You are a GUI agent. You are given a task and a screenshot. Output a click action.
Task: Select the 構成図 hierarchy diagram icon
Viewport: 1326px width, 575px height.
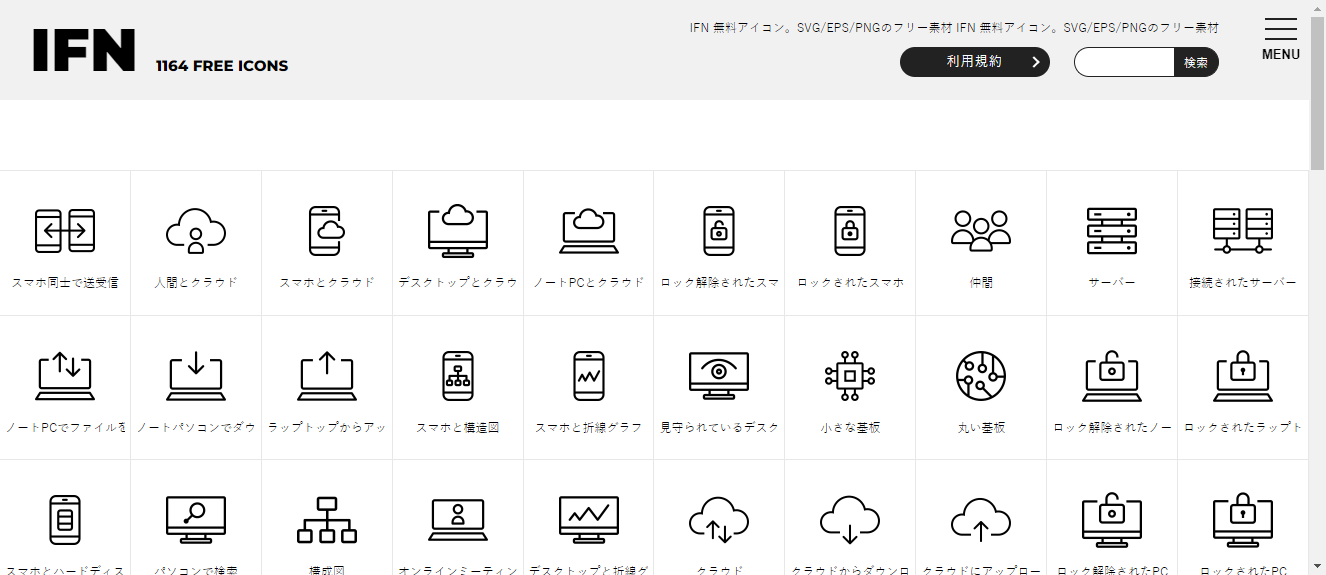pyautogui.click(x=327, y=520)
